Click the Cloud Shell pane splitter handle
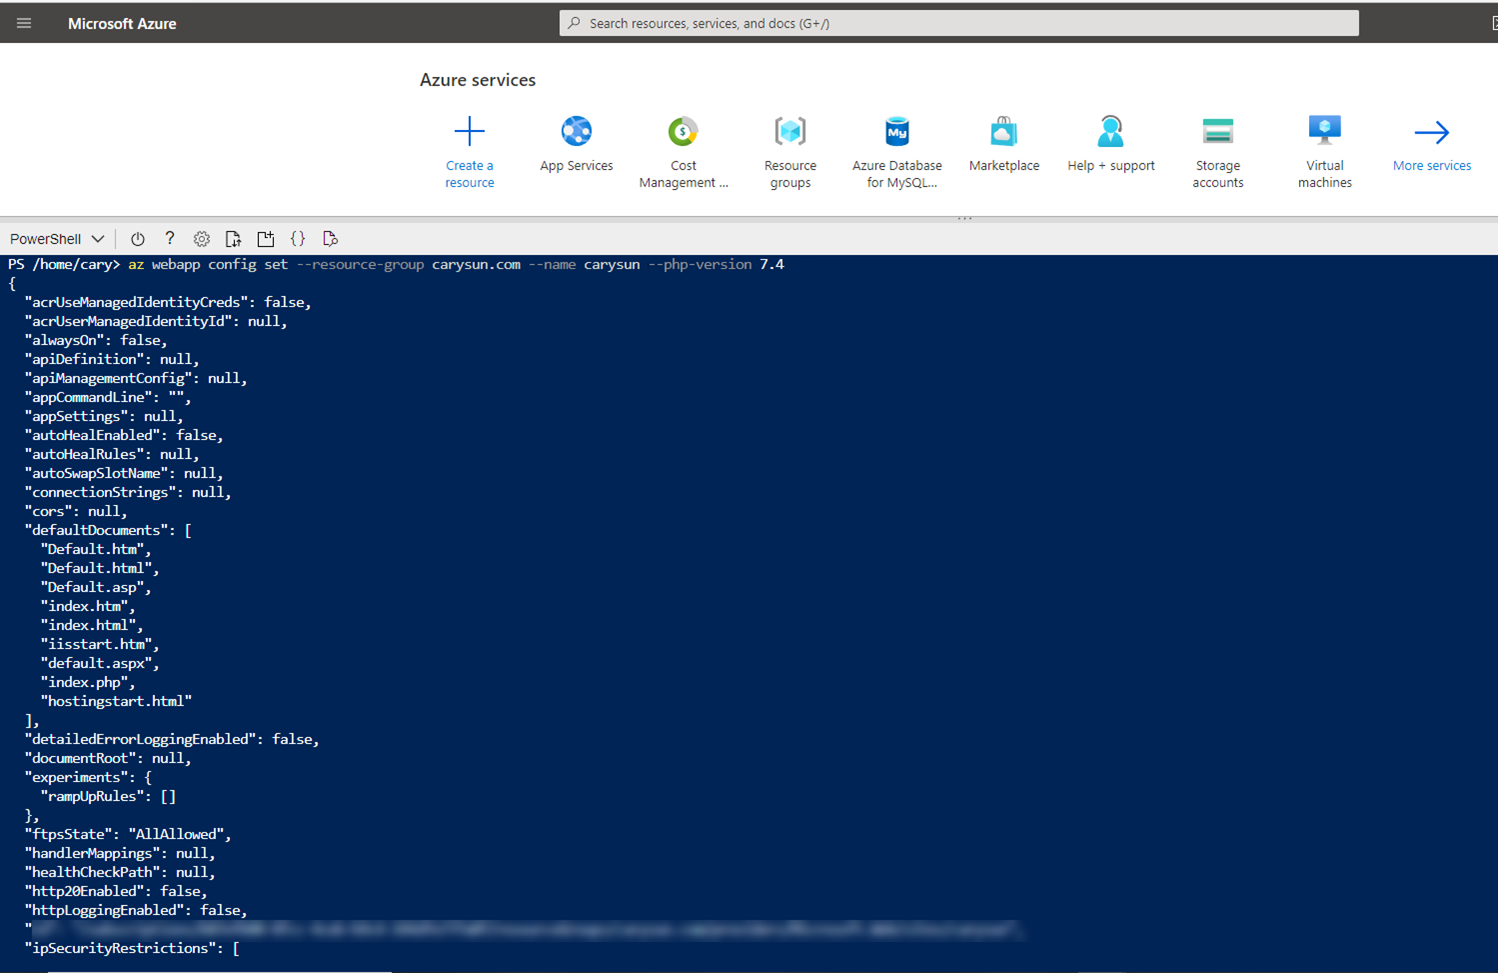The image size is (1498, 973). point(964,218)
